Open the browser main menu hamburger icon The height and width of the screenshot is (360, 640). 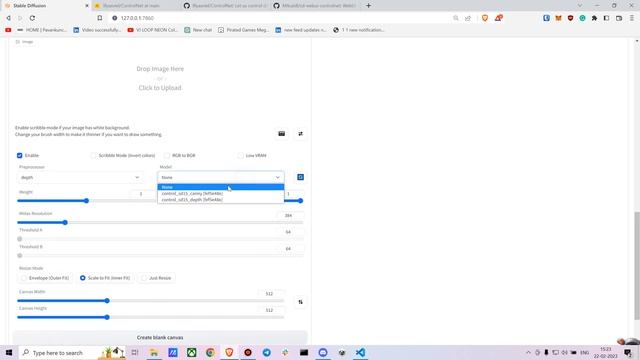tap(632, 18)
